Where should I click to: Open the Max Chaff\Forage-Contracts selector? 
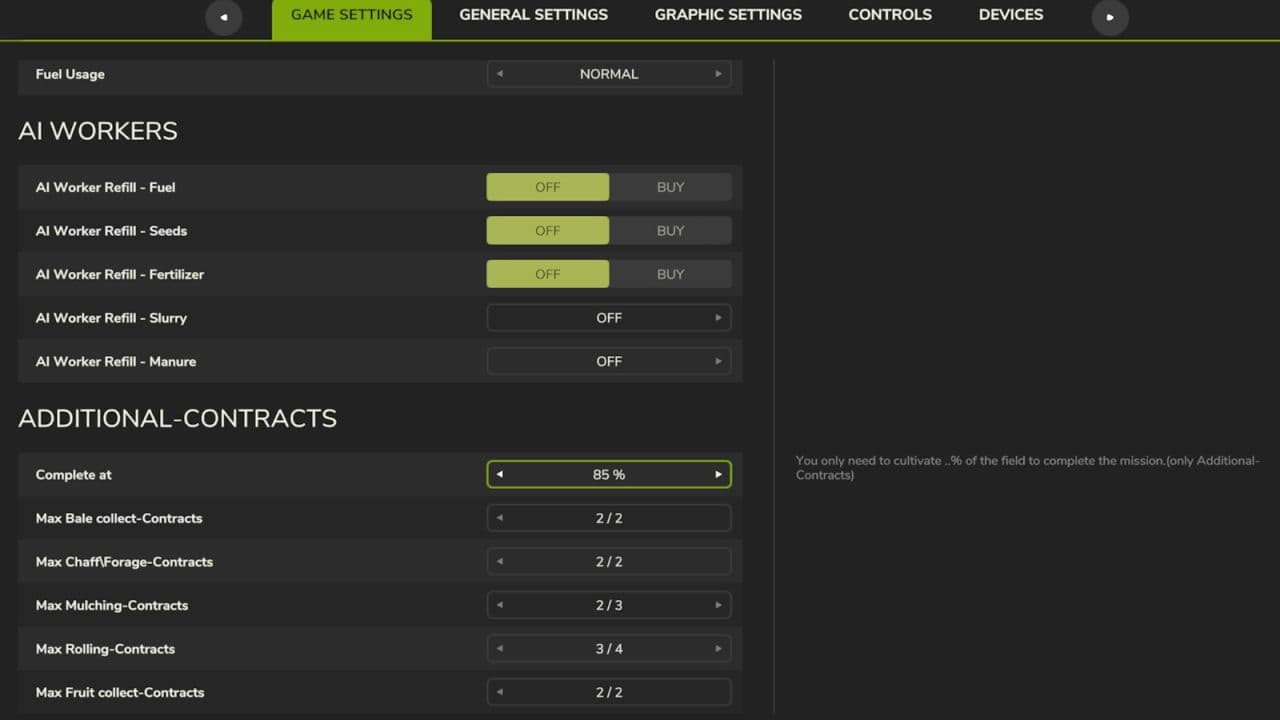pyautogui.click(x=608, y=561)
